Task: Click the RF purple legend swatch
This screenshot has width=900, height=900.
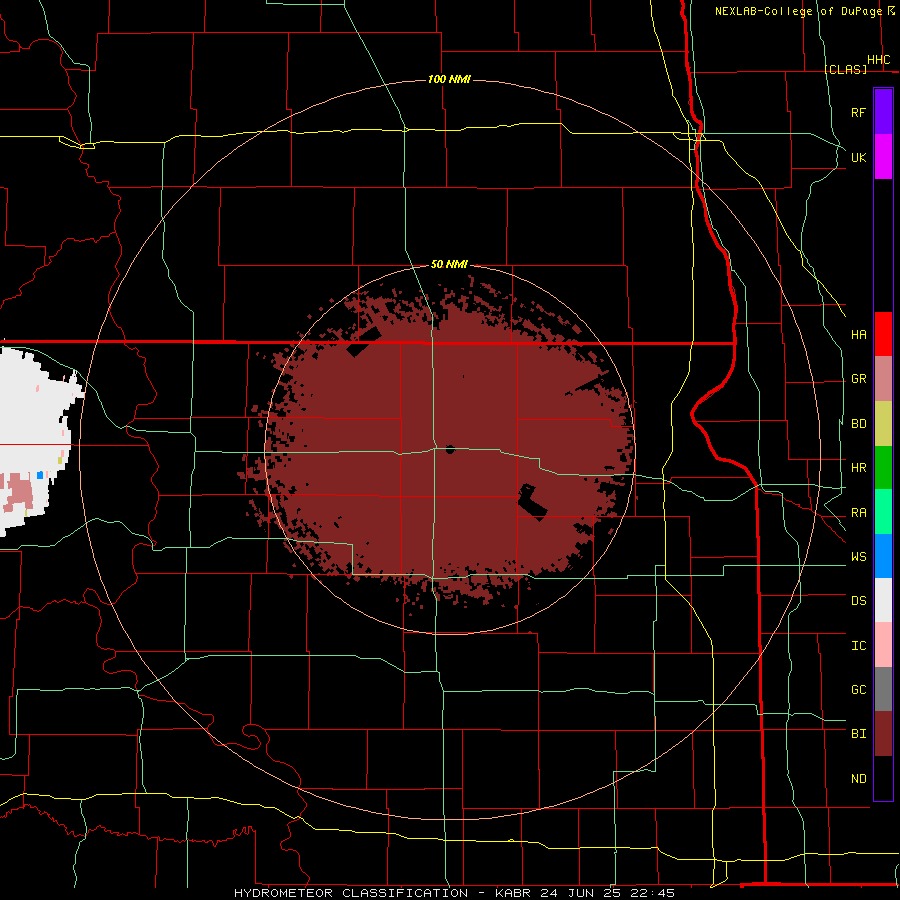Action: [x=883, y=112]
